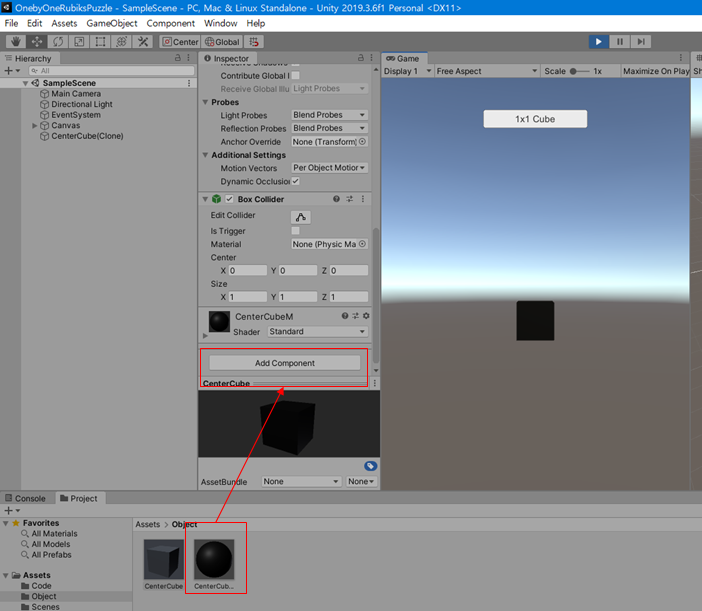
Task: Open the Window menu
Action: [x=221, y=23]
